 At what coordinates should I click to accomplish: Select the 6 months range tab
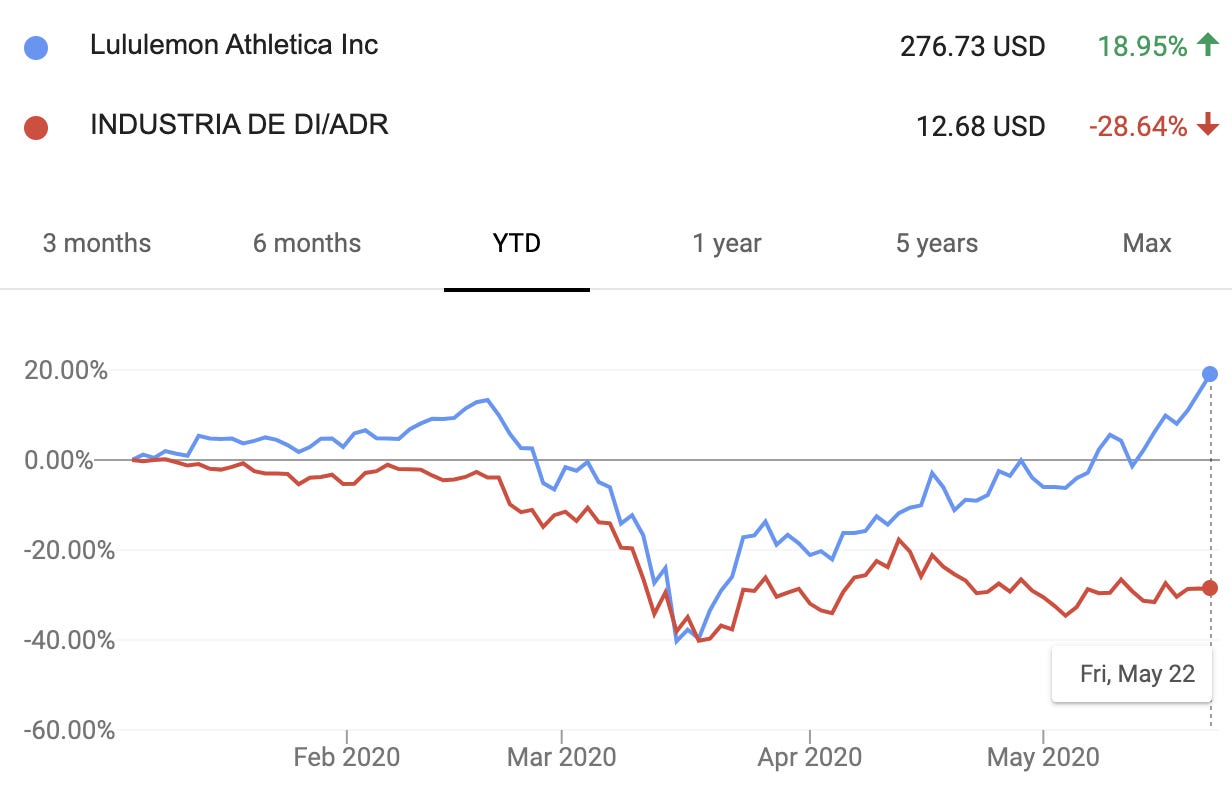tap(307, 243)
